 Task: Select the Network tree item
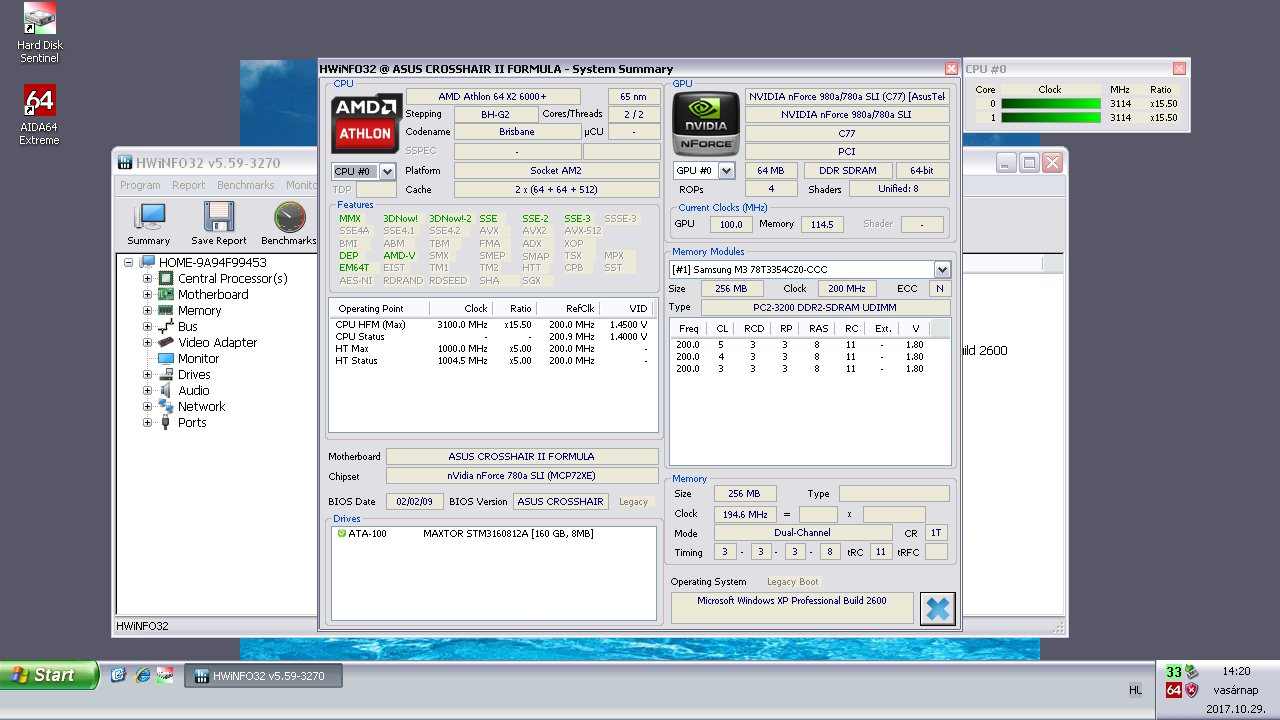[201, 406]
